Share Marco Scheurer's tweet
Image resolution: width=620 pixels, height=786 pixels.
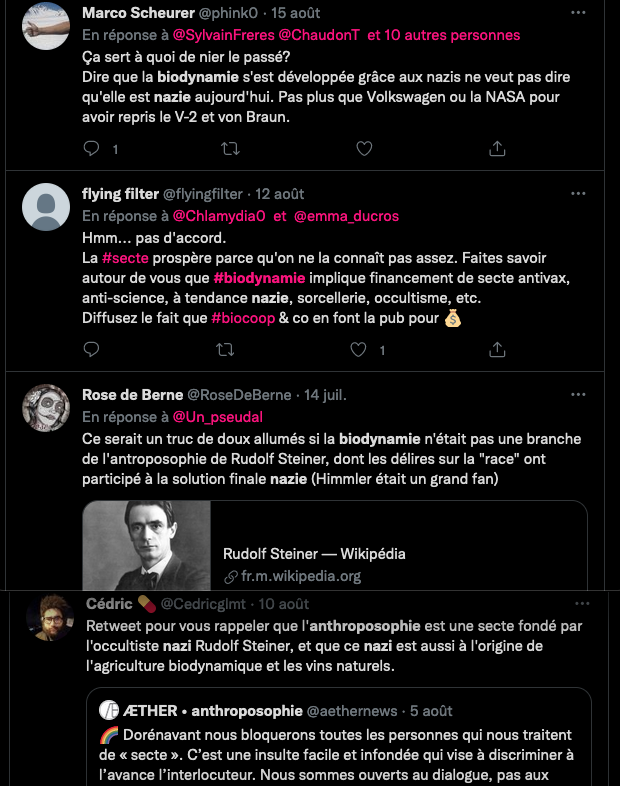tap(497, 148)
